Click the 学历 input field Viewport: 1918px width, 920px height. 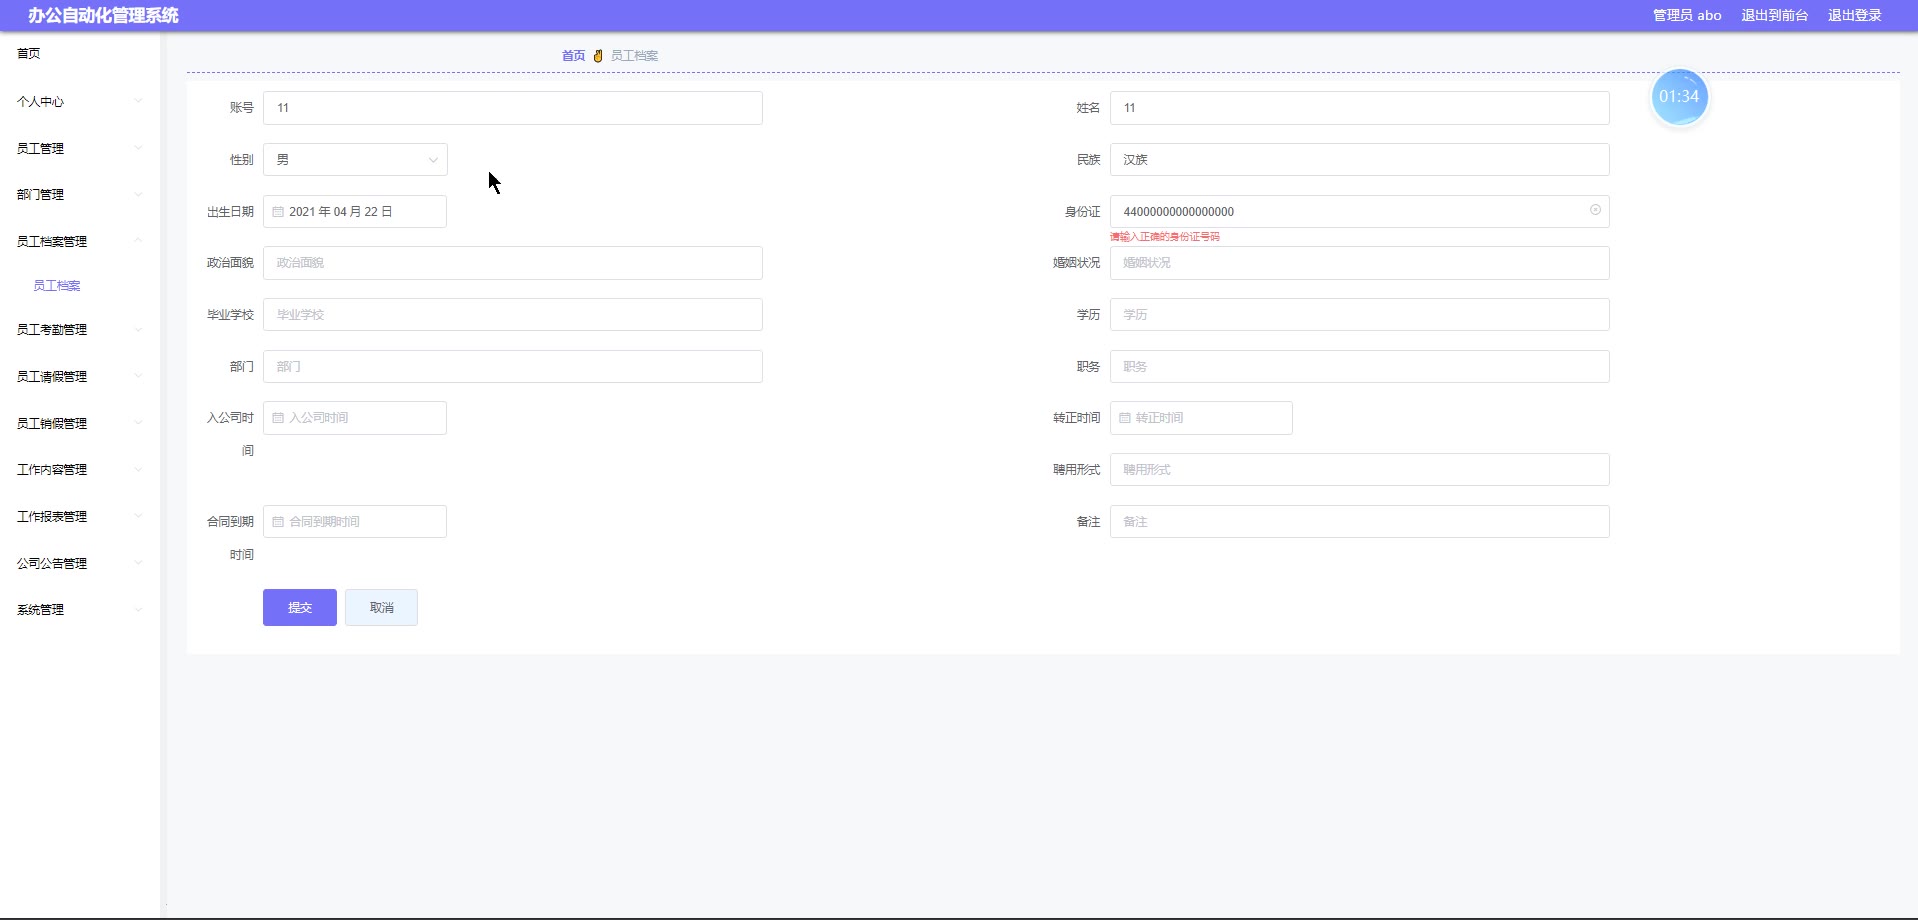(1360, 315)
